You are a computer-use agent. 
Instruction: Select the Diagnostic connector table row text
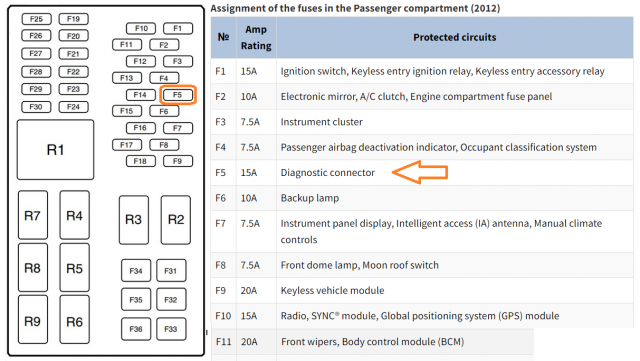point(327,173)
